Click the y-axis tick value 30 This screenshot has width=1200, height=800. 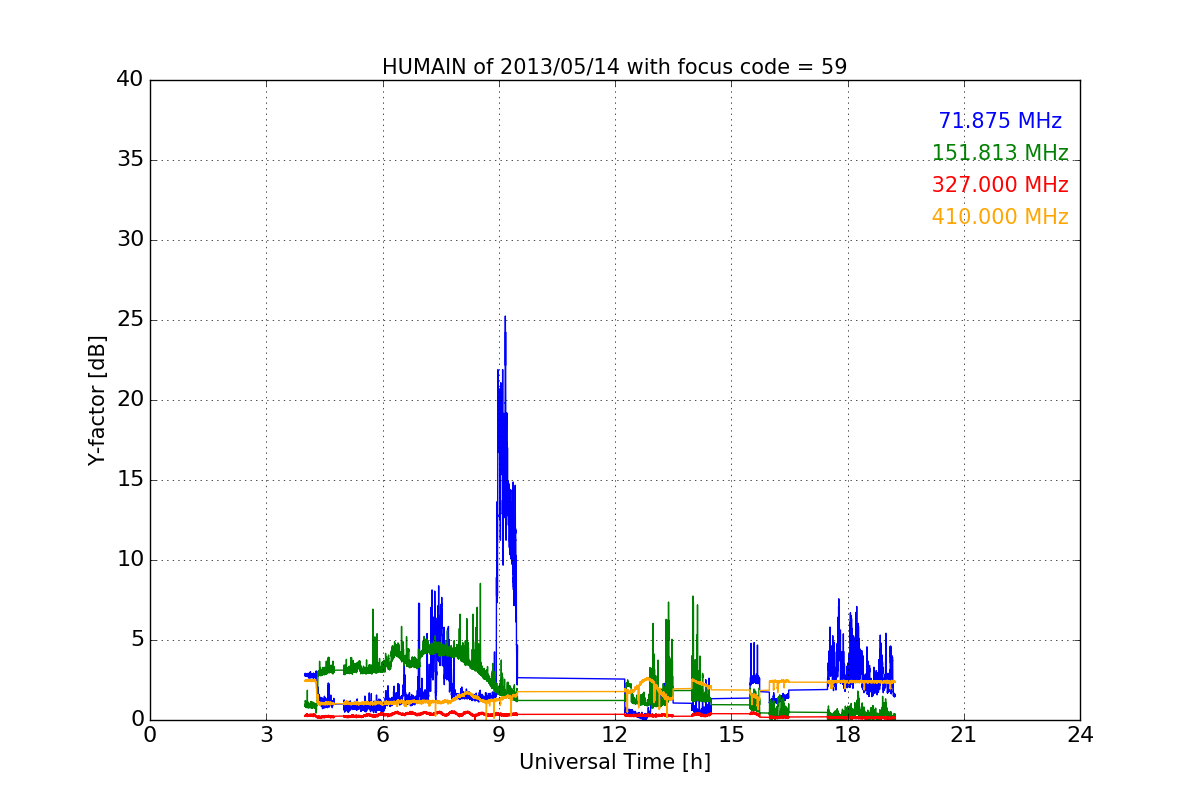pyautogui.click(x=130, y=240)
